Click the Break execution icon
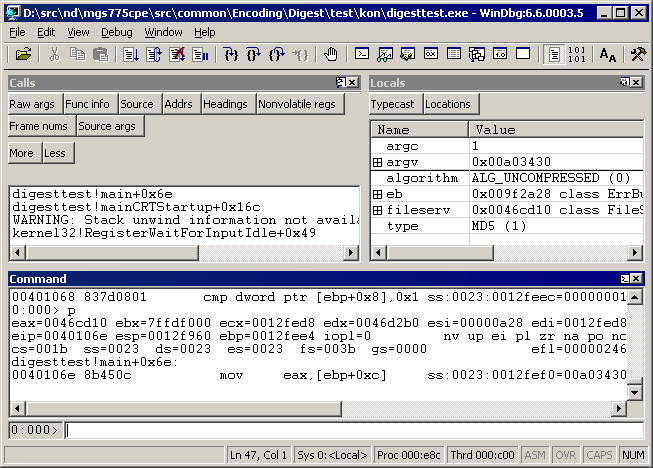 click(x=200, y=55)
